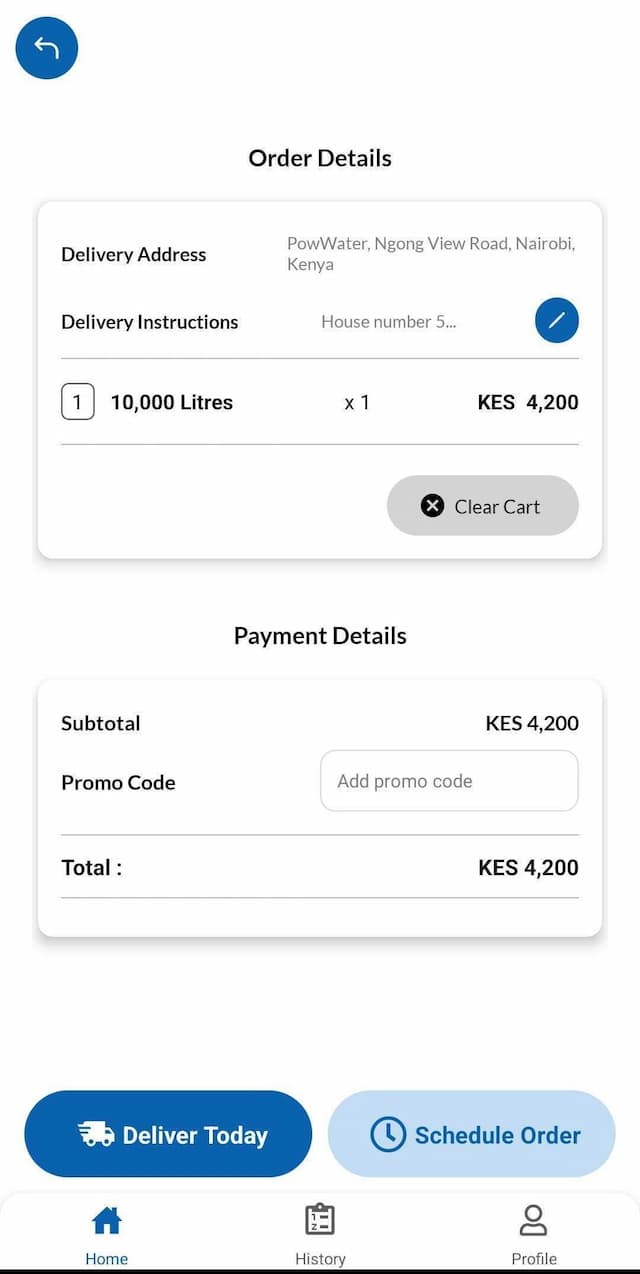Screen dimensions: 640x1274
Task: Open the Profile person icon
Action: (533, 1220)
